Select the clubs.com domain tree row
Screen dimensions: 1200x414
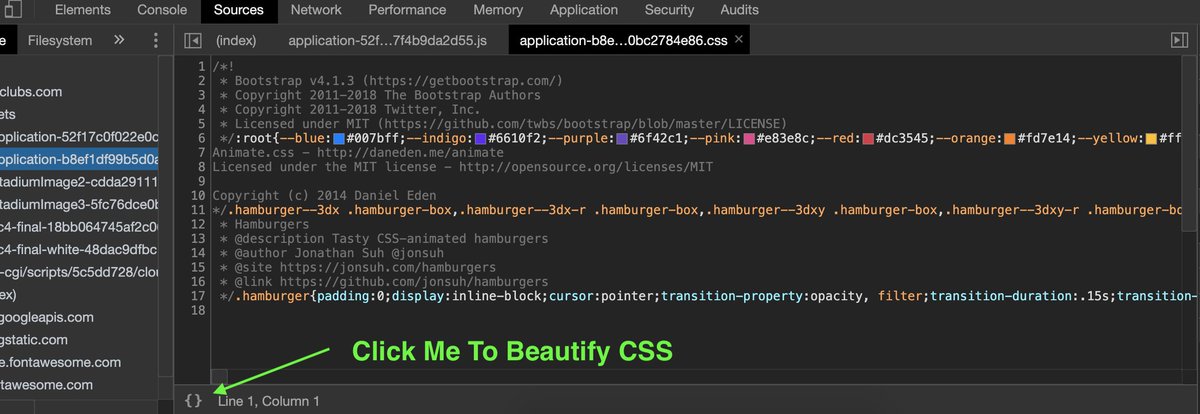pyautogui.click(x=80, y=91)
